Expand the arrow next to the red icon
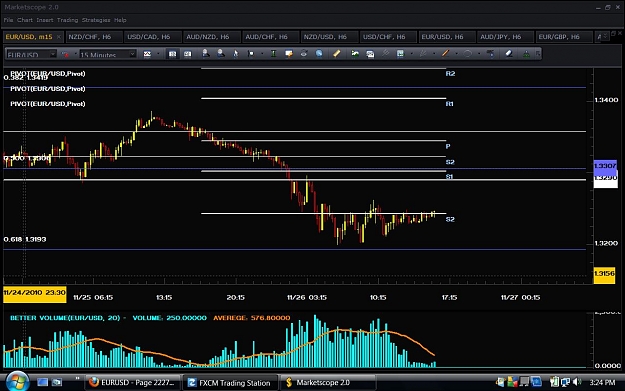 pos(76,53)
